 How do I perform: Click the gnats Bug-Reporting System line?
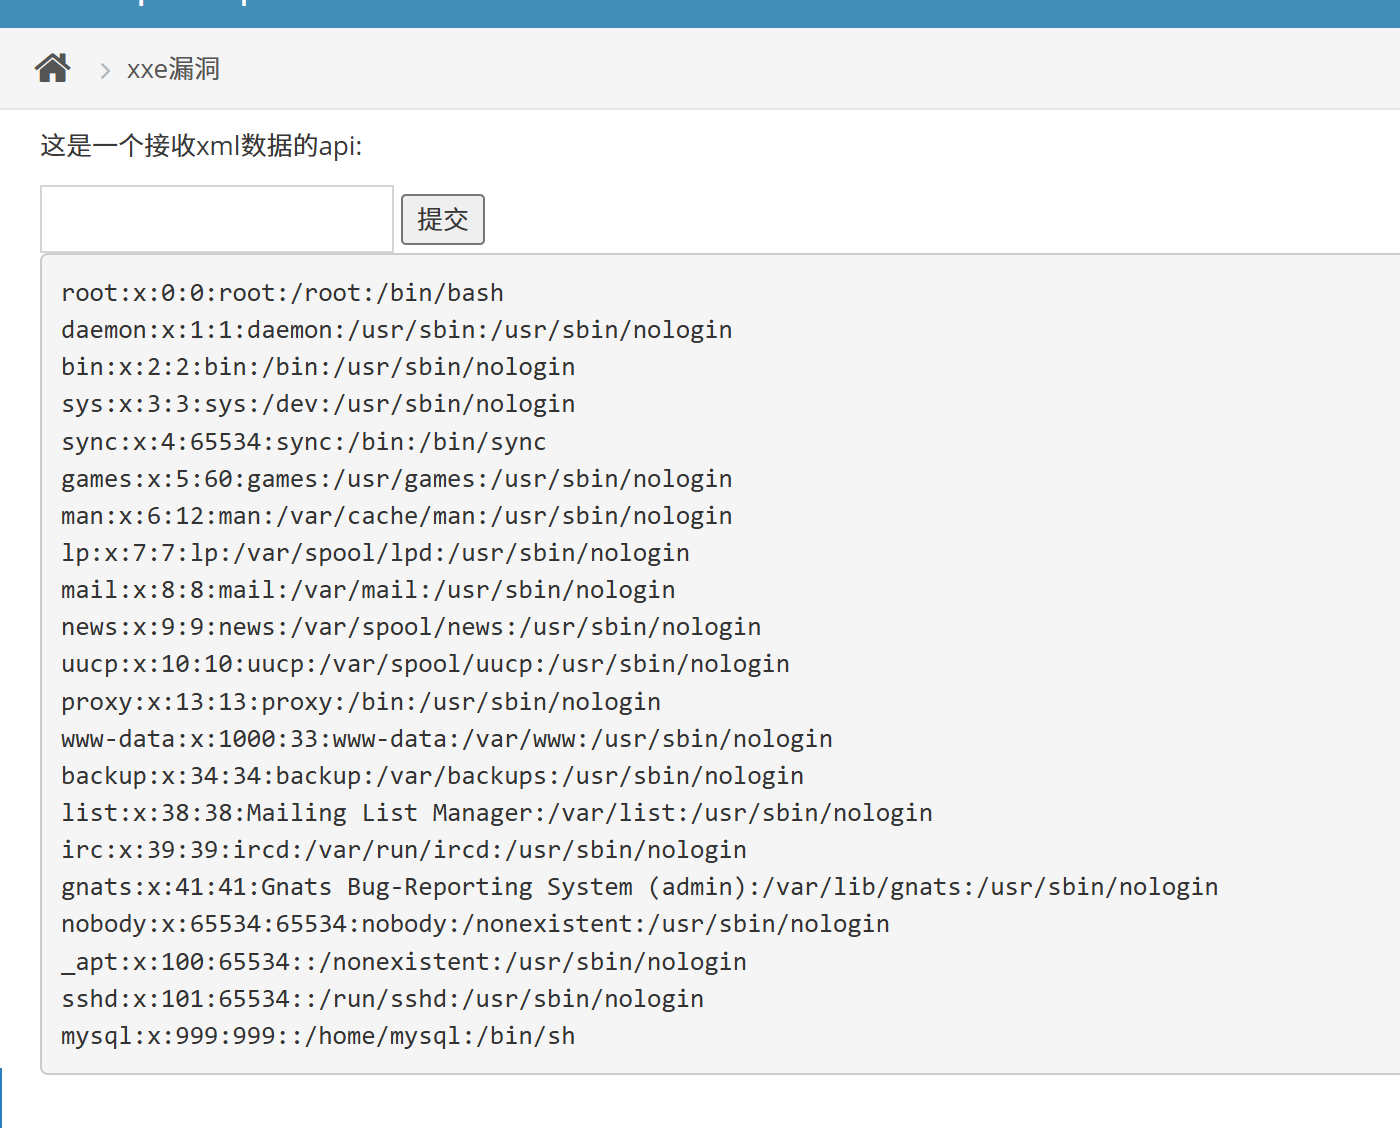pos(640,887)
